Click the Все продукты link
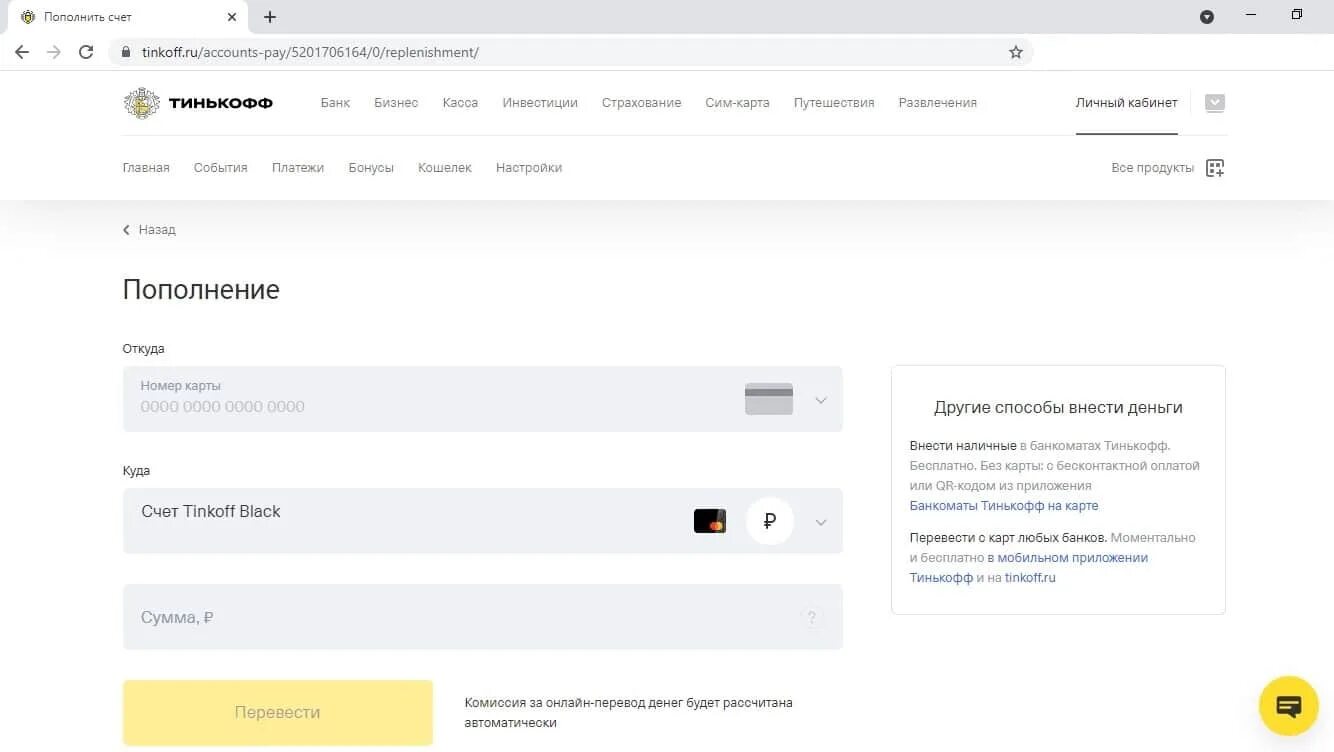This screenshot has height=752, width=1334. pos(1152,168)
